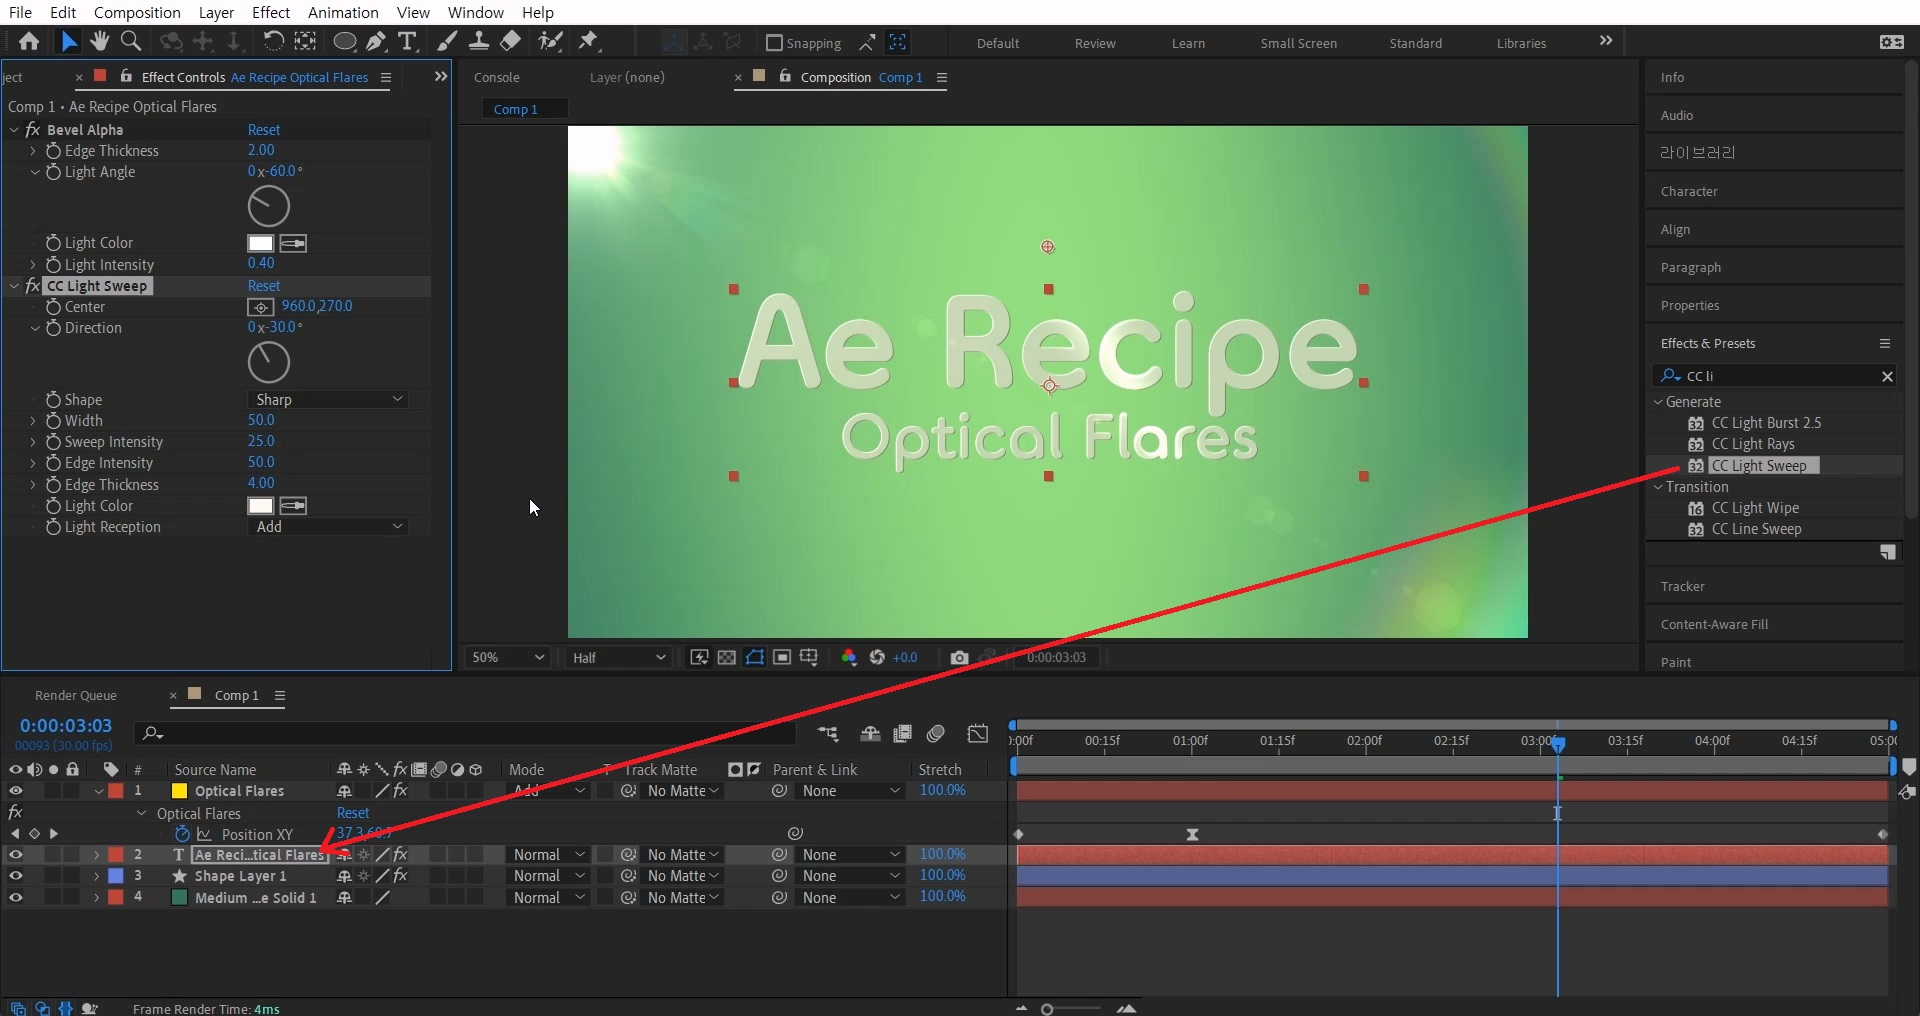Select the Rotation tool
The width and height of the screenshot is (1920, 1016).
click(273, 41)
